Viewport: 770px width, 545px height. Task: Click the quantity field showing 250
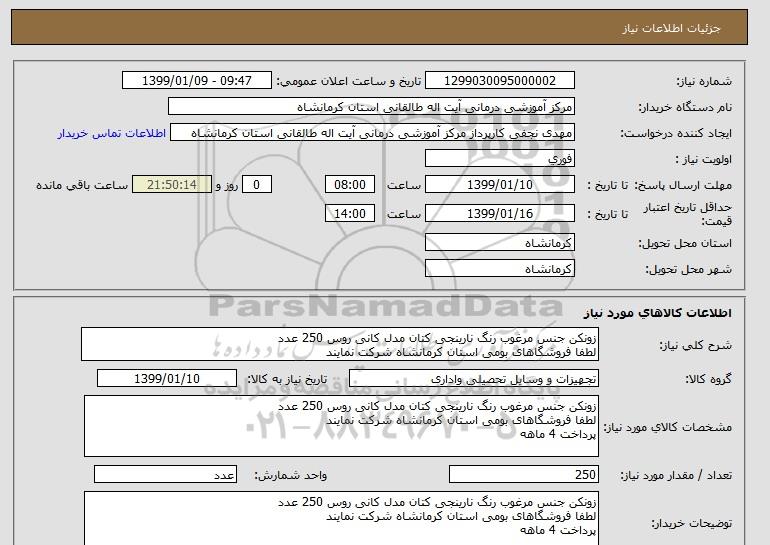(x=523, y=475)
